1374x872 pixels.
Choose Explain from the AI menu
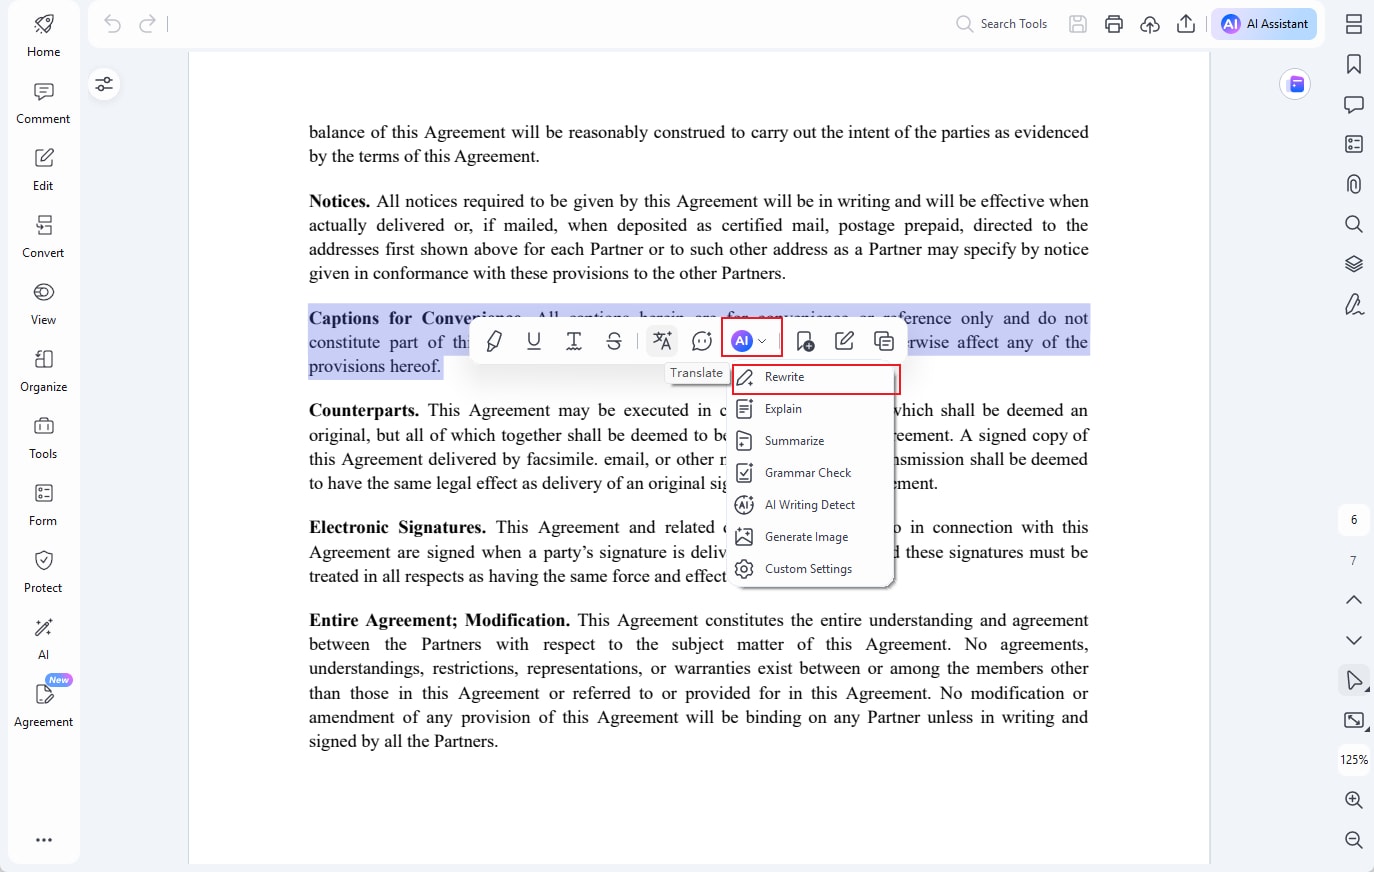click(x=811, y=409)
